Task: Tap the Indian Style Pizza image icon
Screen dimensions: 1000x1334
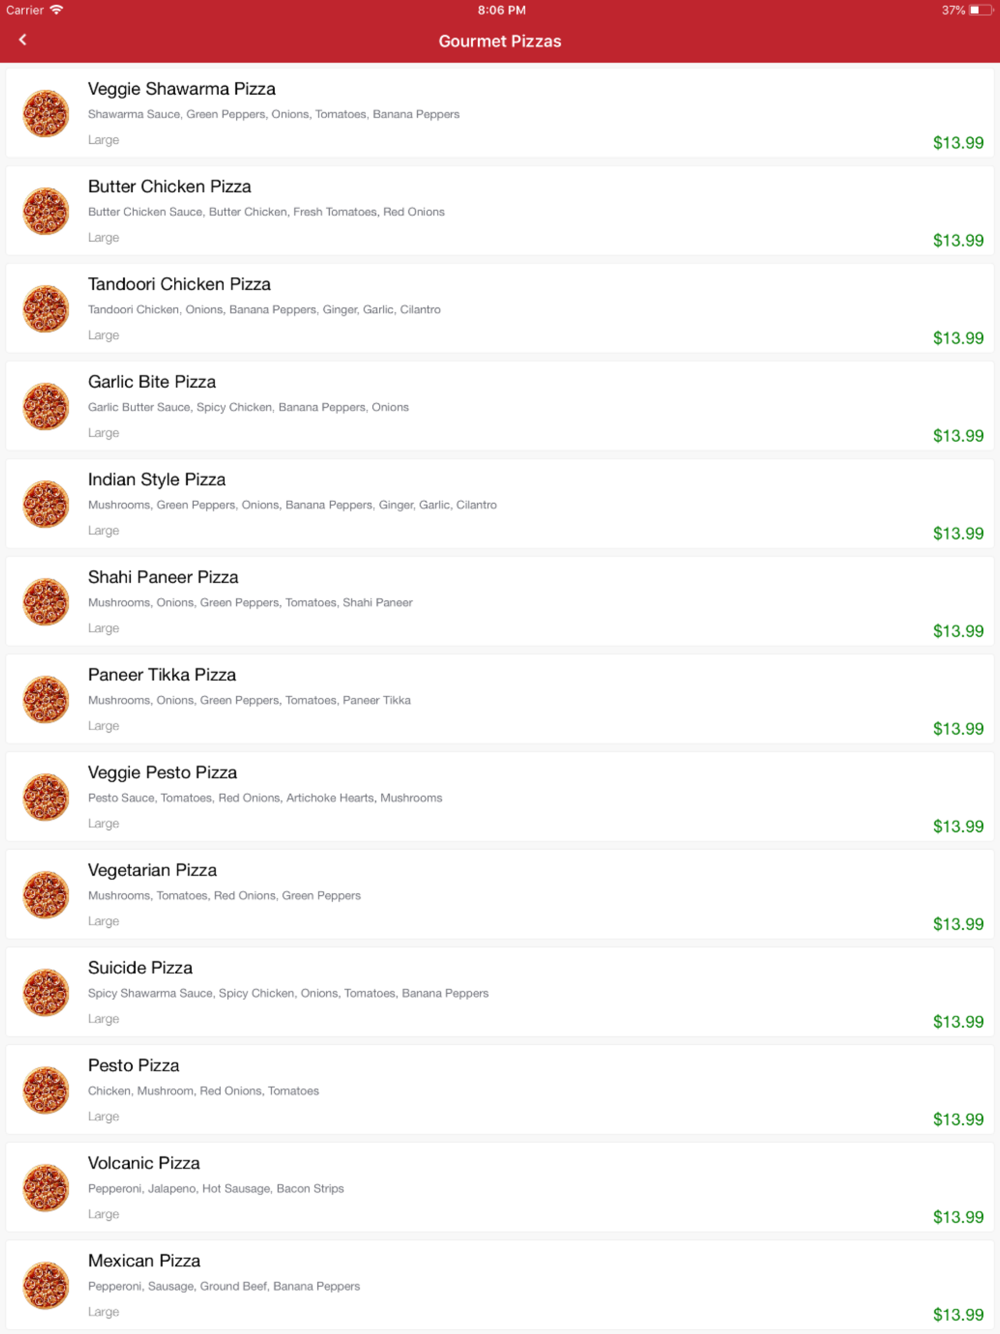Action: 46,504
